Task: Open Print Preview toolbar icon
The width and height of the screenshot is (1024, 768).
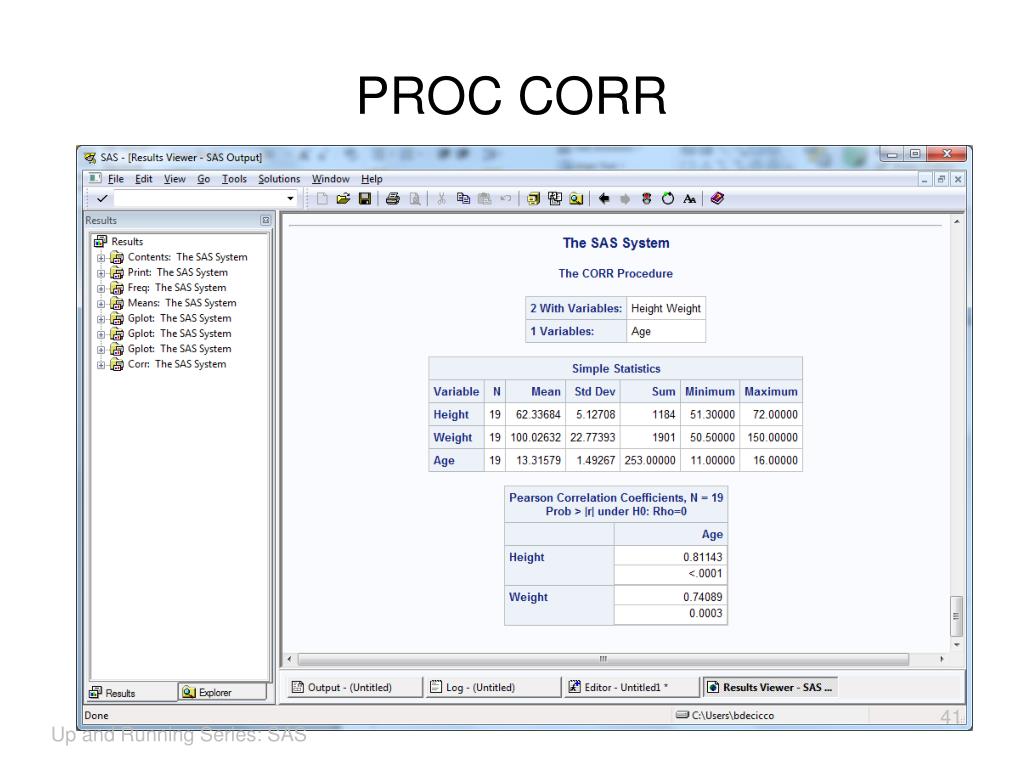Action: pyautogui.click(x=414, y=199)
